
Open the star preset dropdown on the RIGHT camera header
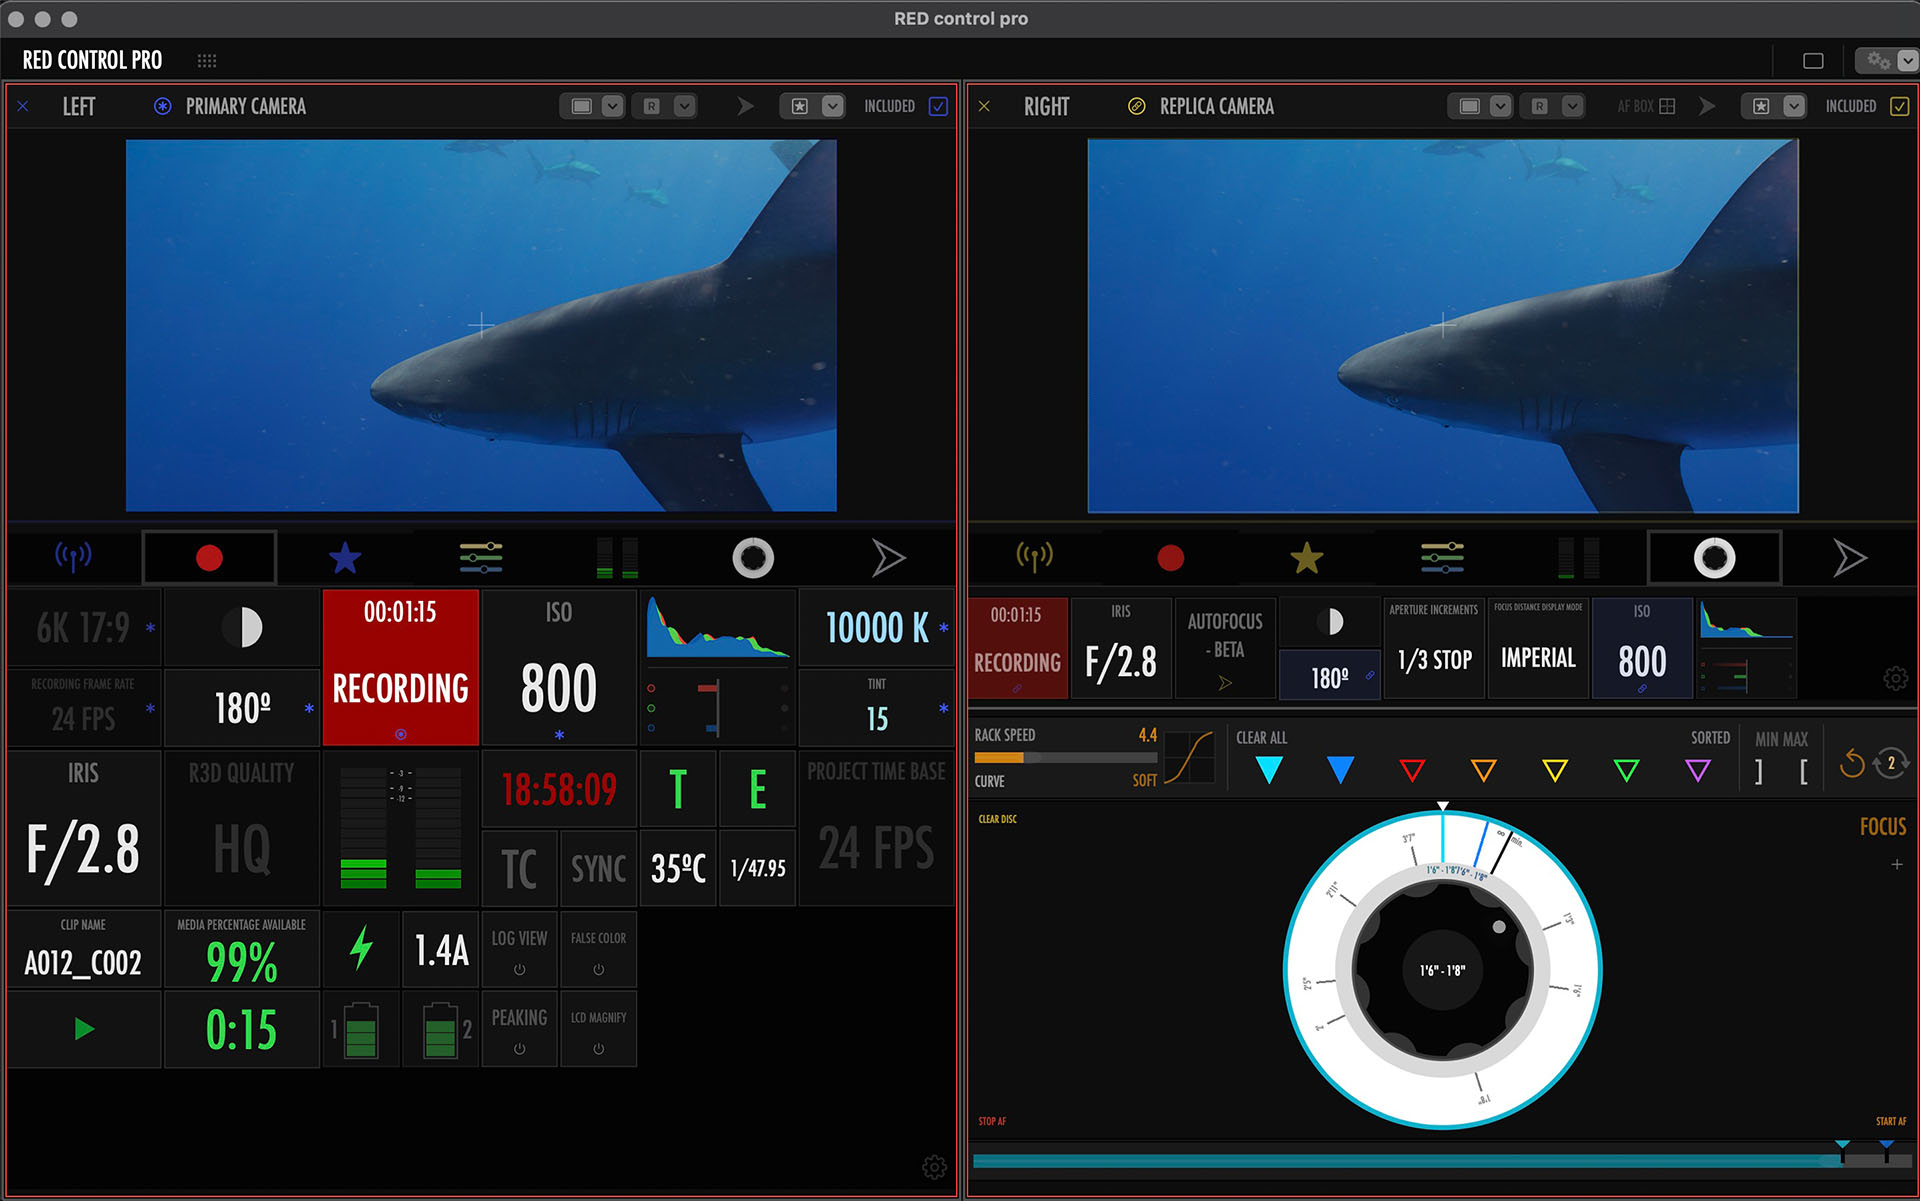1794,105
